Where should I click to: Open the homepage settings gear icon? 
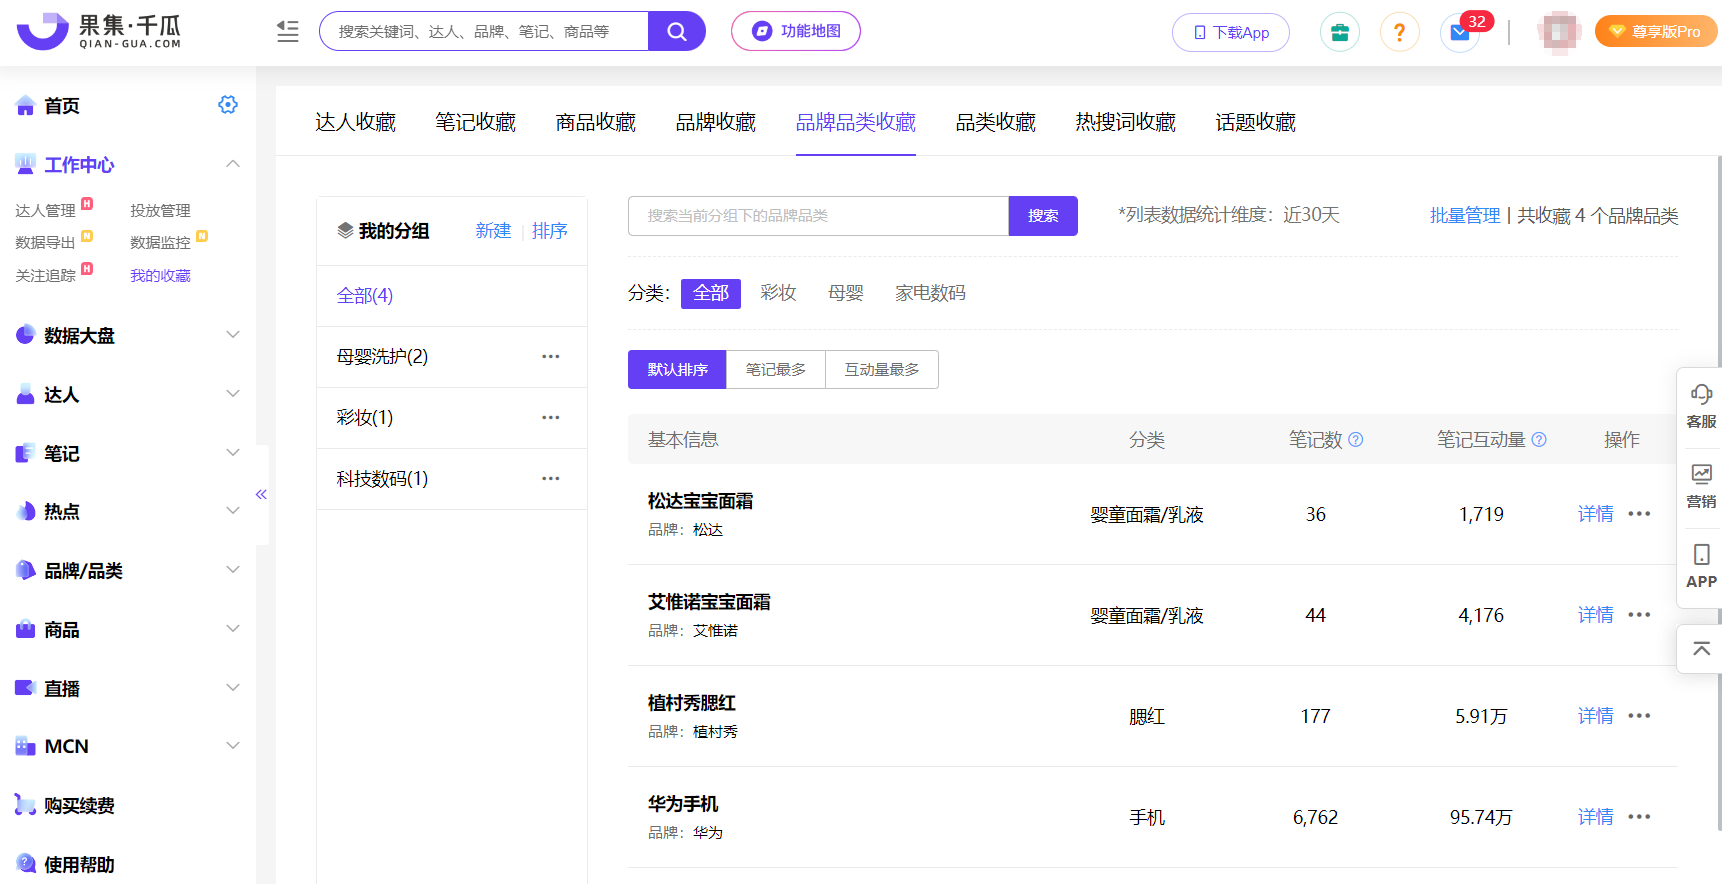228,105
